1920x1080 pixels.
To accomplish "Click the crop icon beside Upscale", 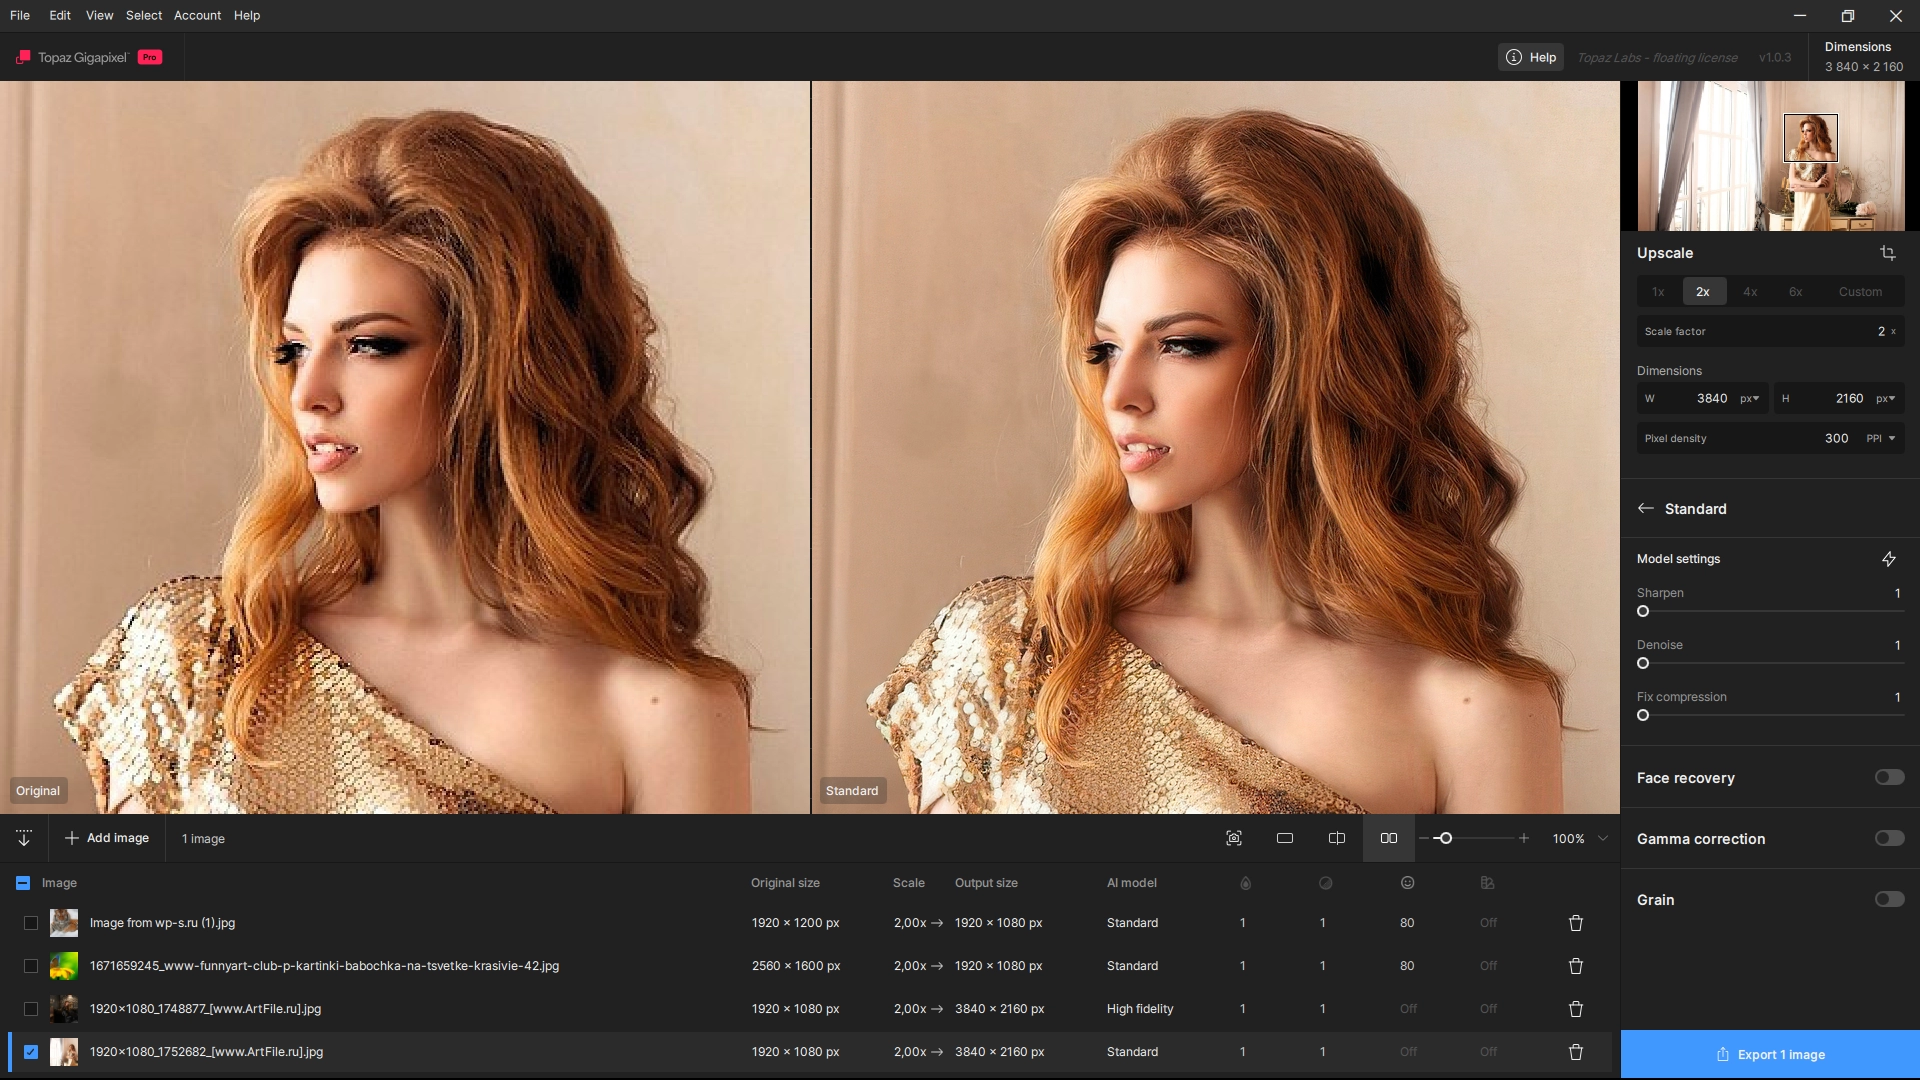I will point(1887,253).
